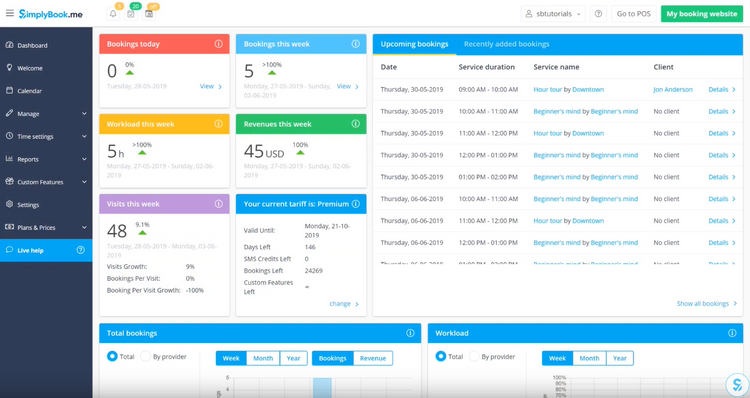Image resolution: width=750 pixels, height=398 pixels.
Task: Switch Workload chart to Year
Action: click(619, 358)
